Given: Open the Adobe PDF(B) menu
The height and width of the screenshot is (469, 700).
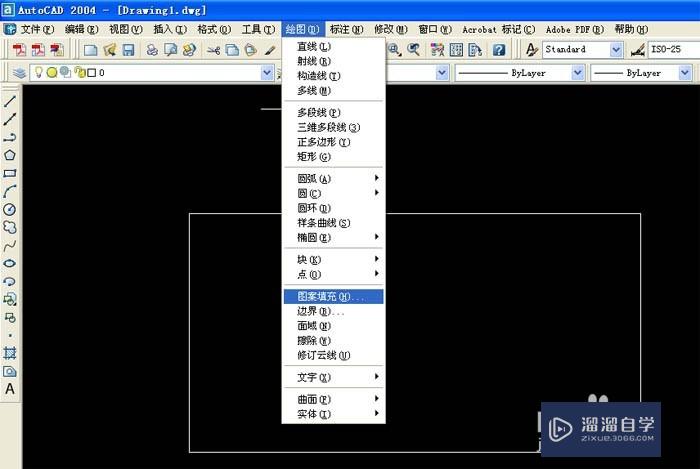Looking at the screenshot, I should click(x=575, y=29).
